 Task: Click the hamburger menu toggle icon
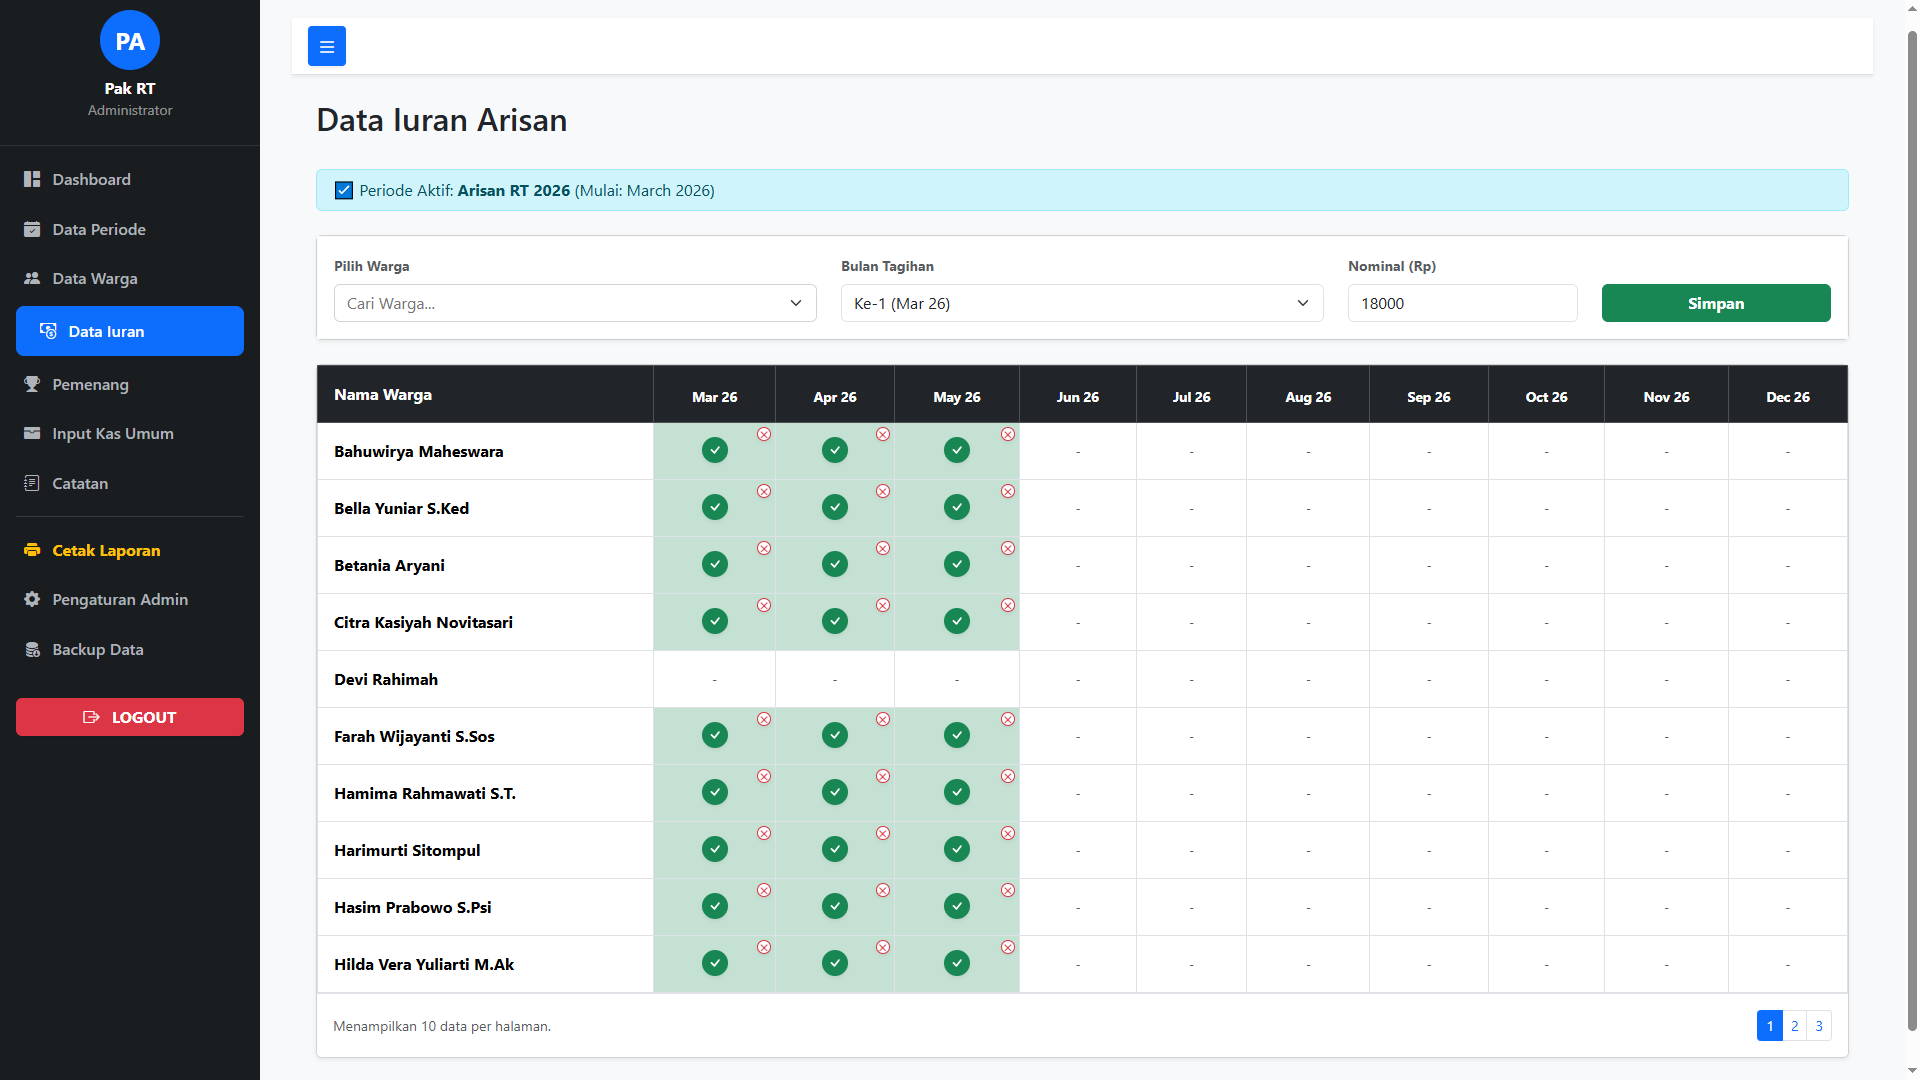(326, 46)
